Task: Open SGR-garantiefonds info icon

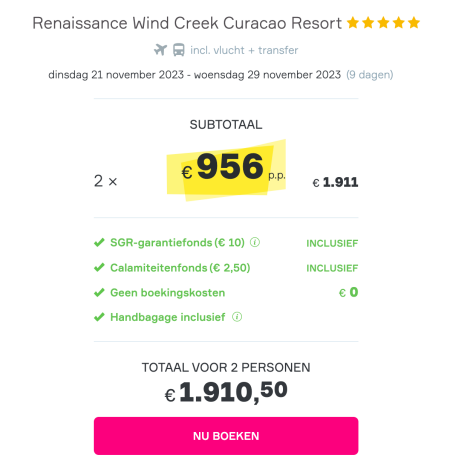Action: [x=255, y=242]
